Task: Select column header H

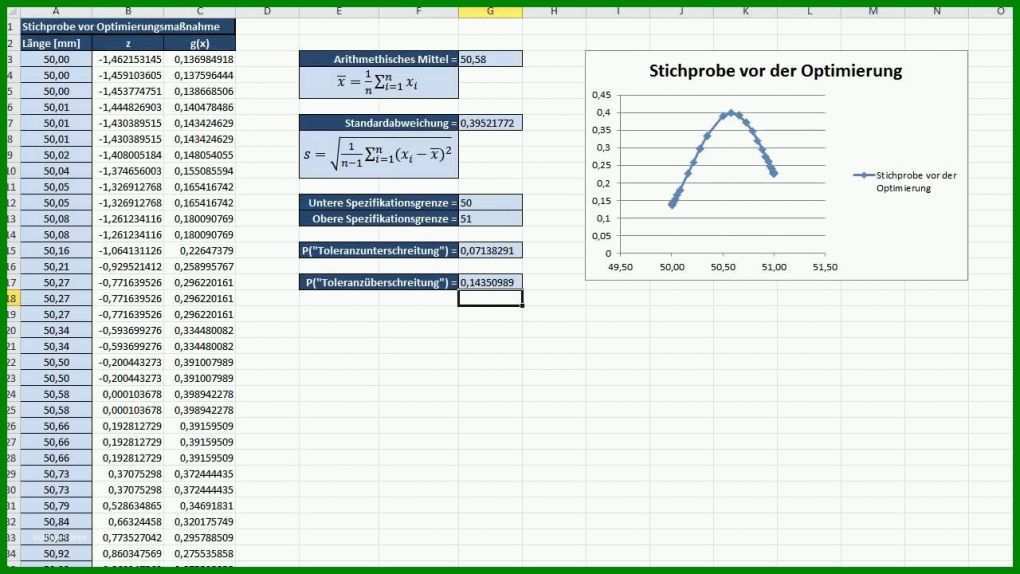Action: [x=554, y=11]
